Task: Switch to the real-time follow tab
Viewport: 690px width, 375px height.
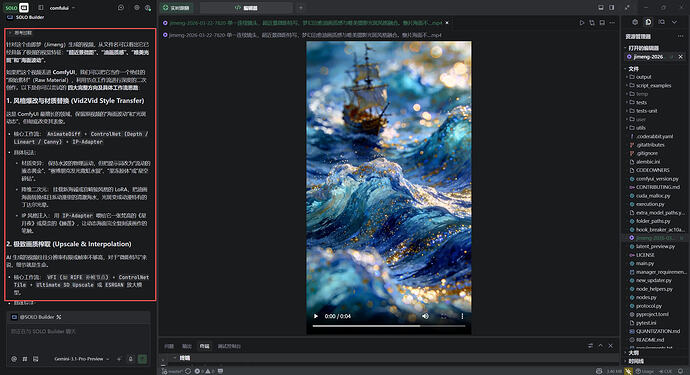Action: point(176,7)
